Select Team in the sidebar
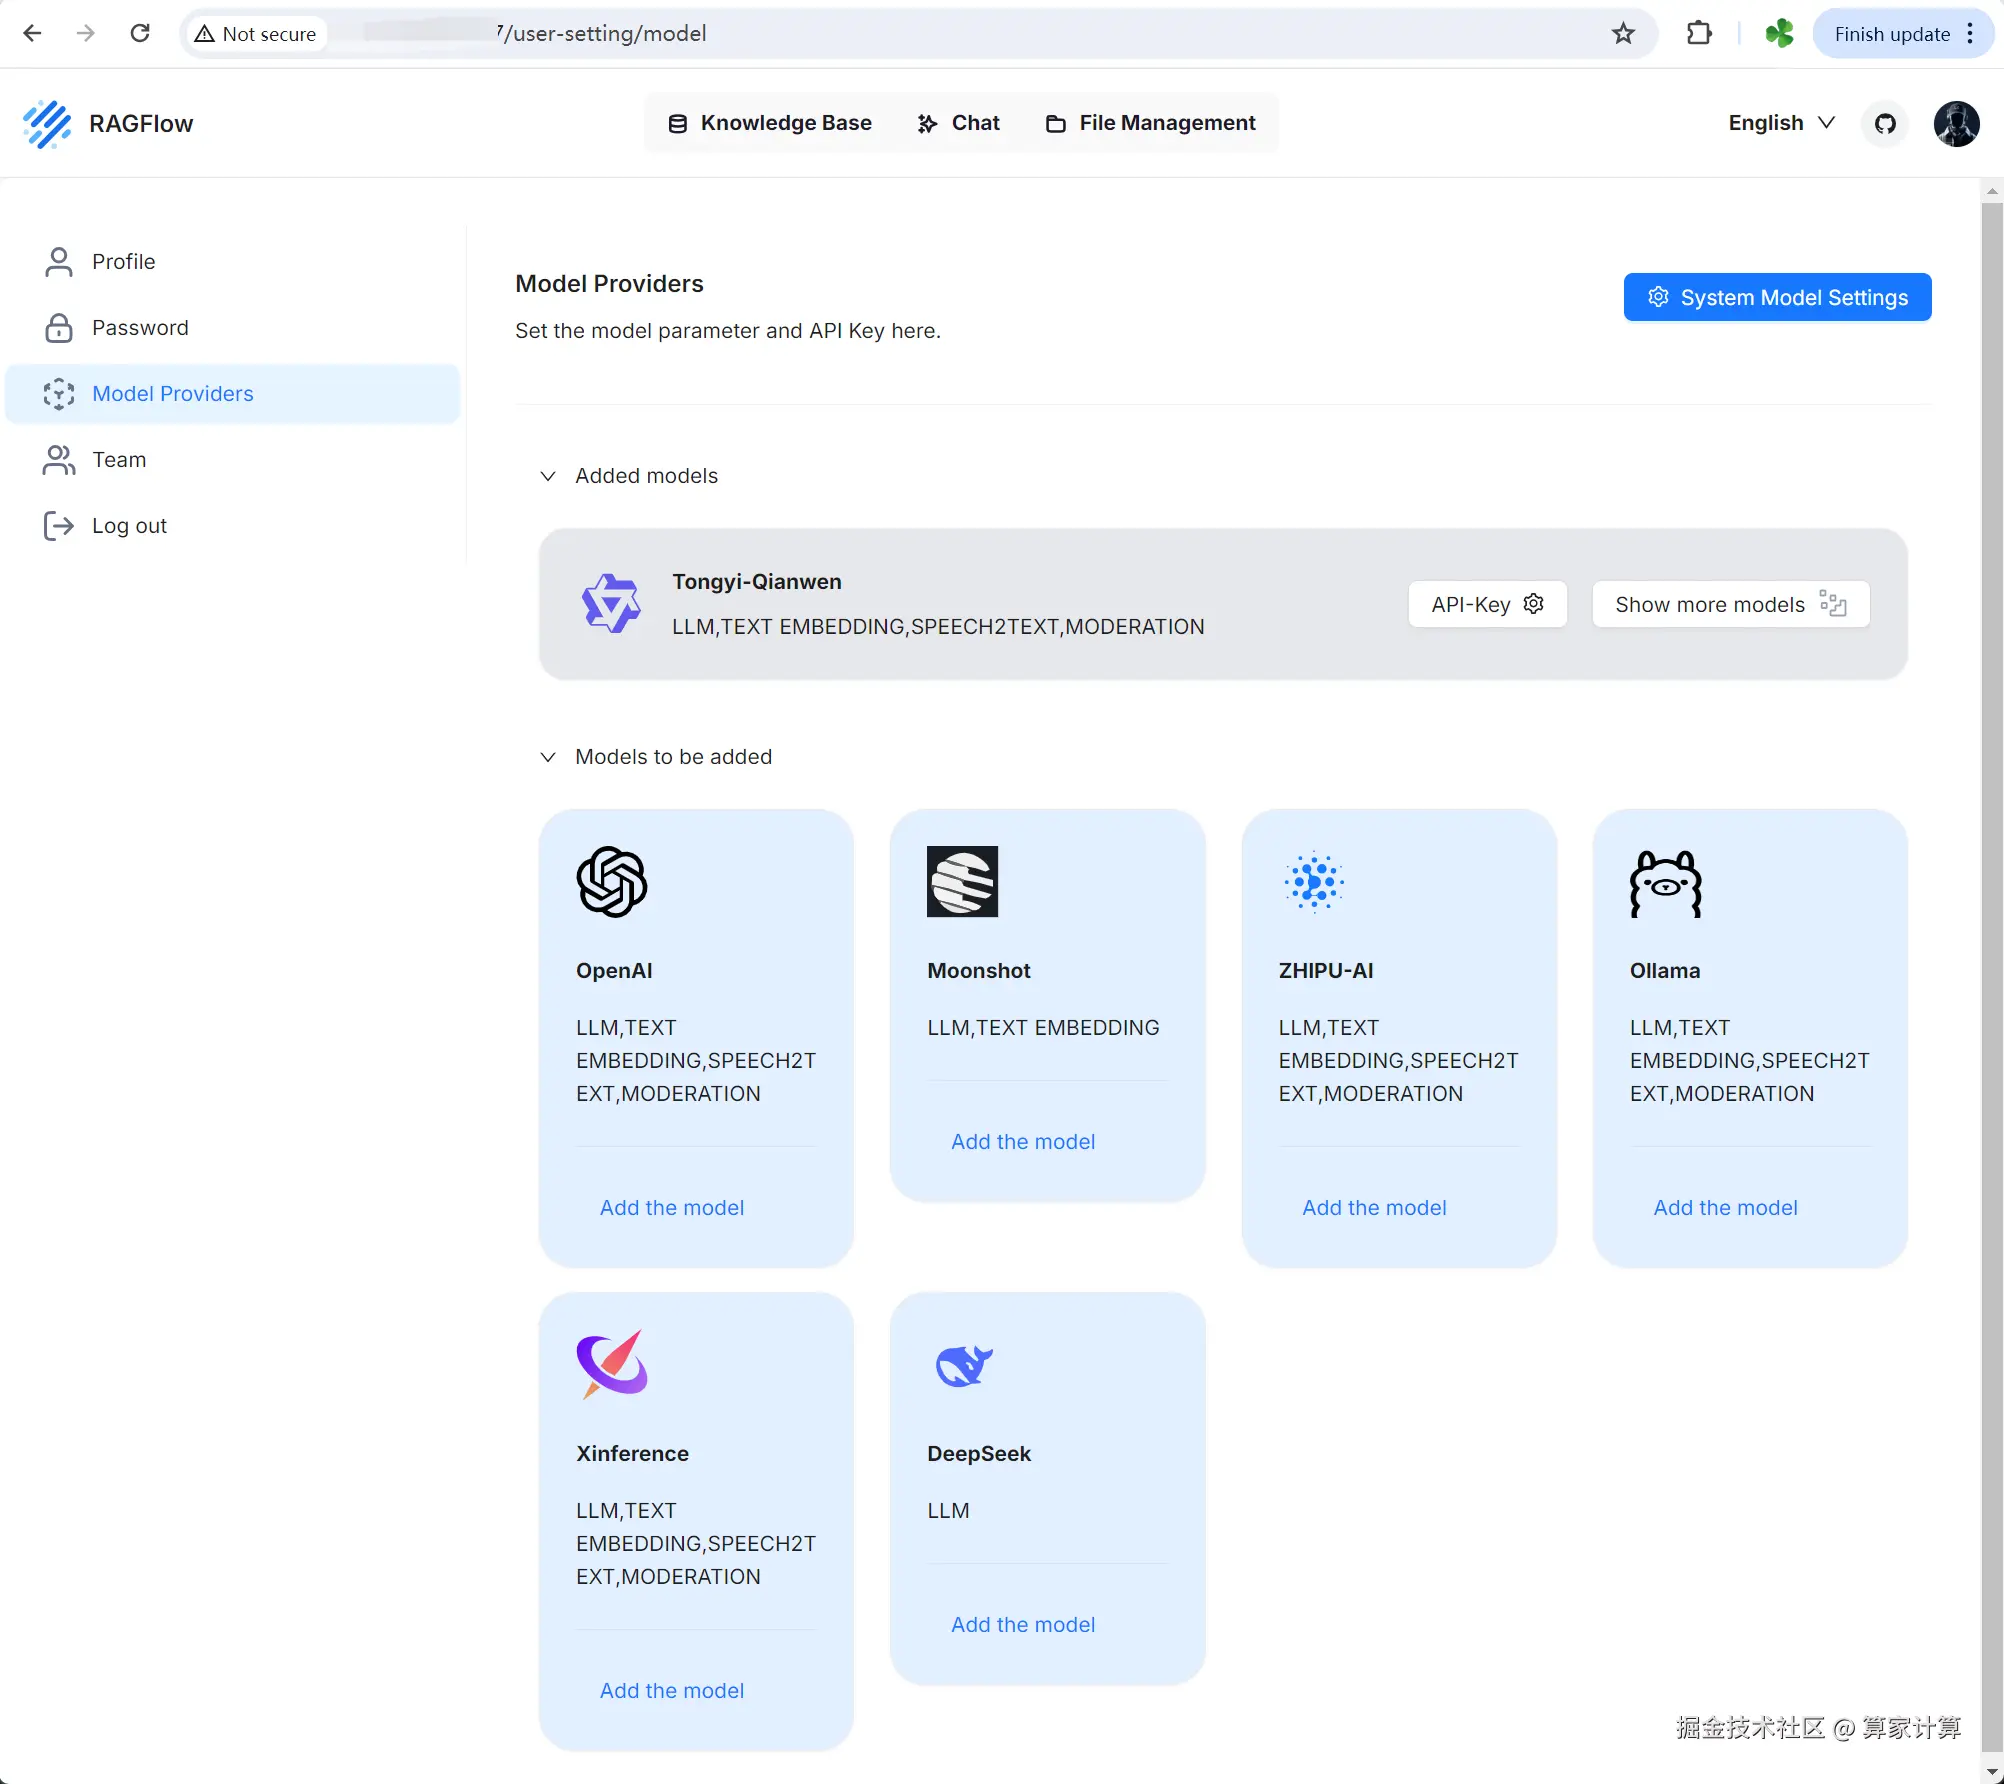This screenshot has width=2004, height=1784. pos(119,460)
